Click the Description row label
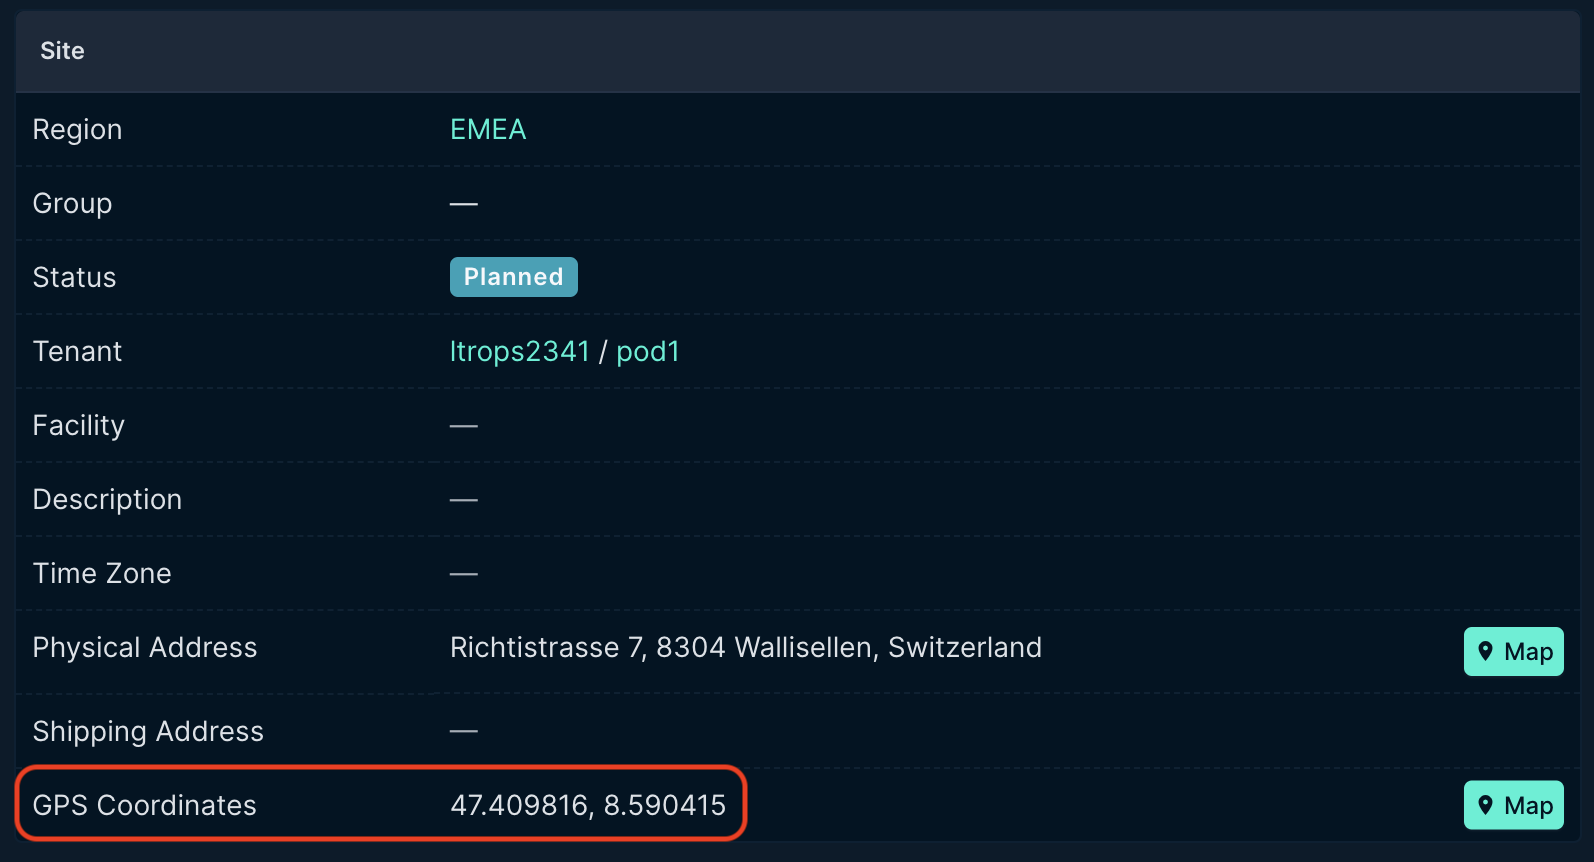The height and width of the screenshot is (862, 1594). pyautogui.click(x=107, y=500)
